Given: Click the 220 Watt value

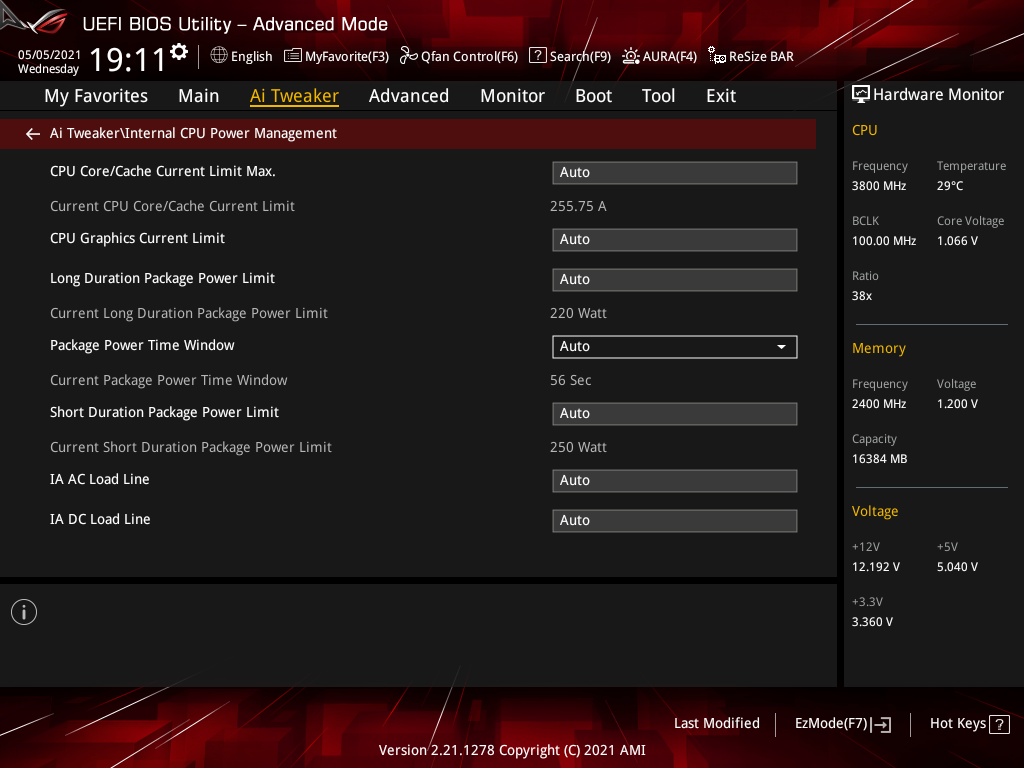Looking at the screenshot, I should pos(578,313).
